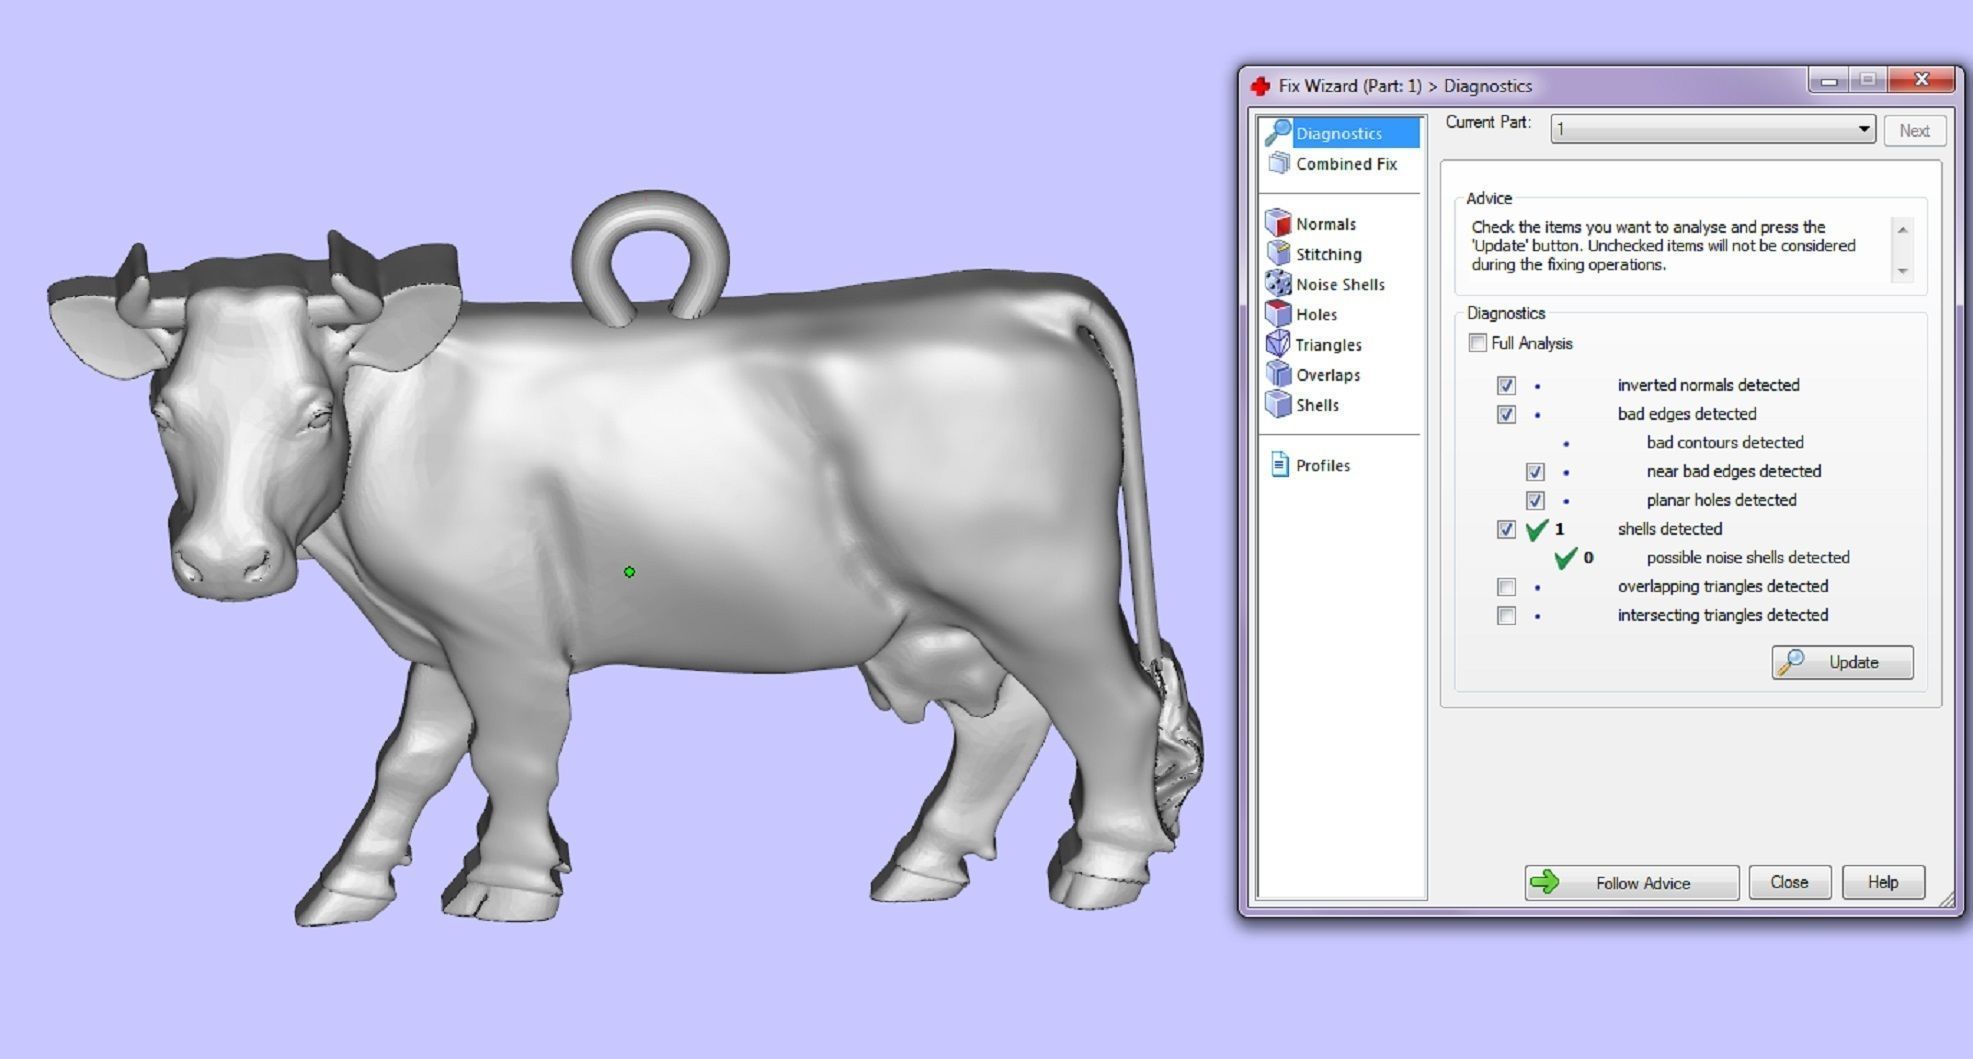Open Help from the wizard
Screen dimensions: 1973x1059
point(1883,882)
